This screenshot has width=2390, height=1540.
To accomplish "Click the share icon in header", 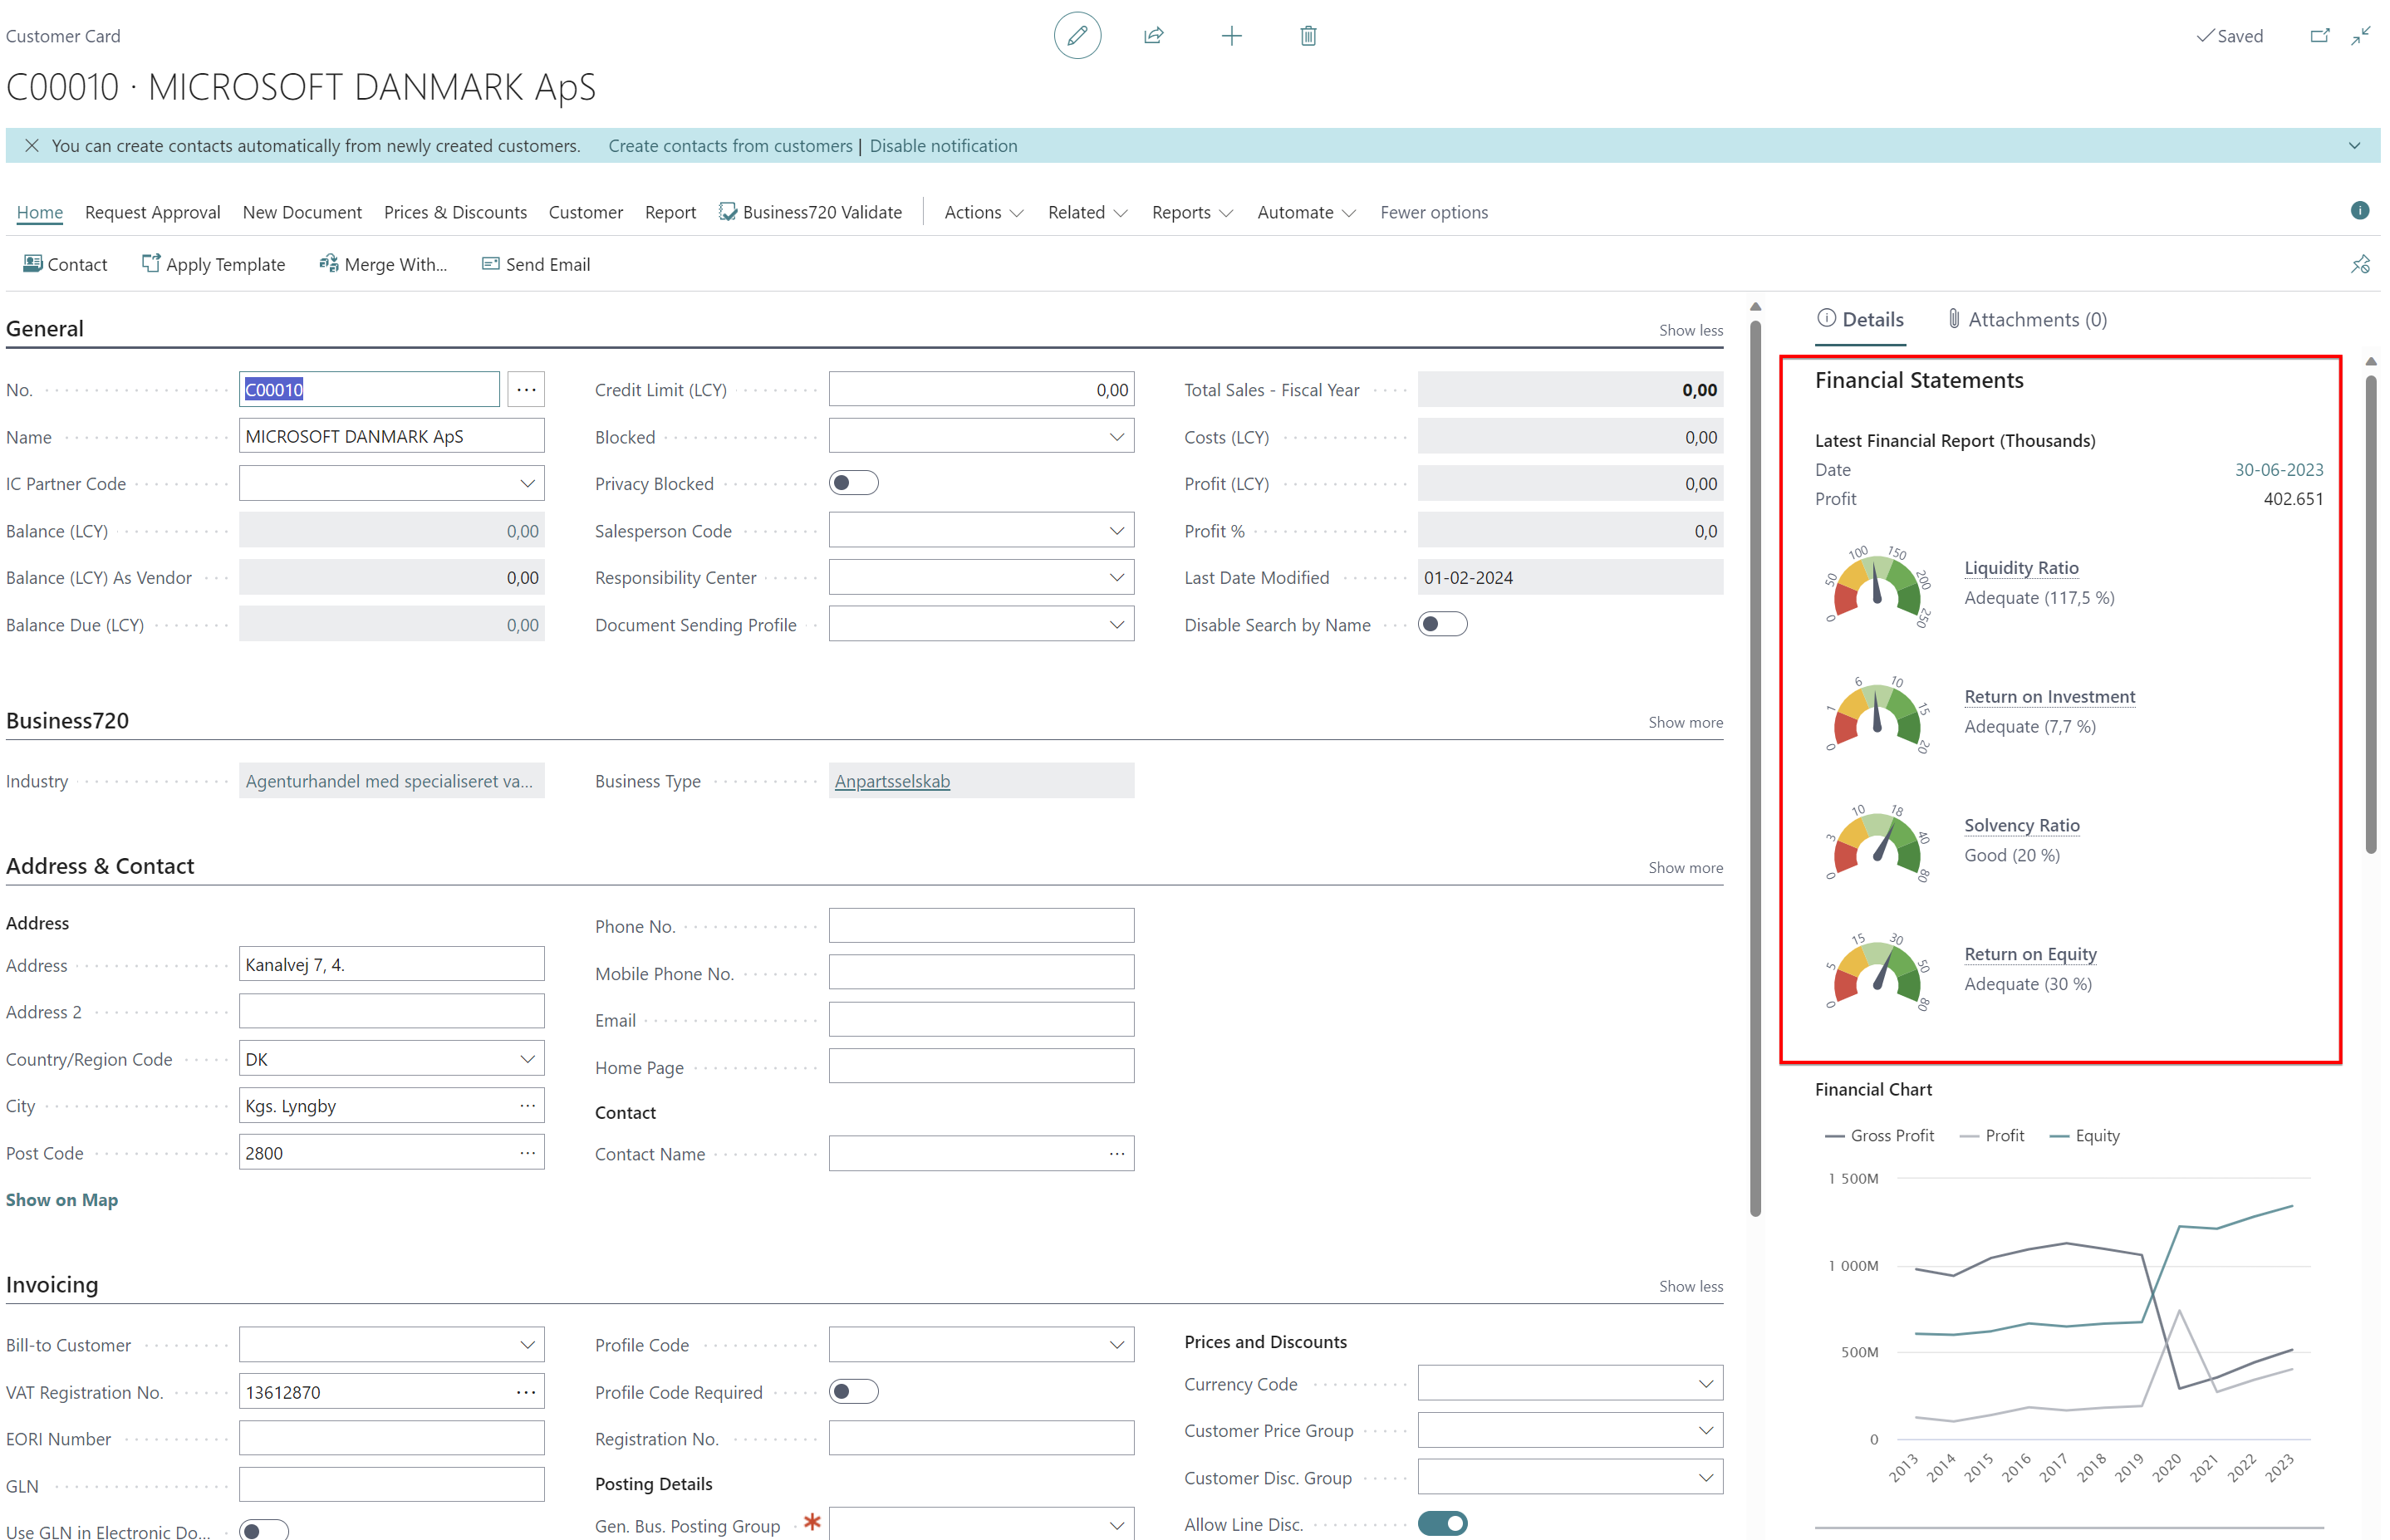I will [1153, 36].
